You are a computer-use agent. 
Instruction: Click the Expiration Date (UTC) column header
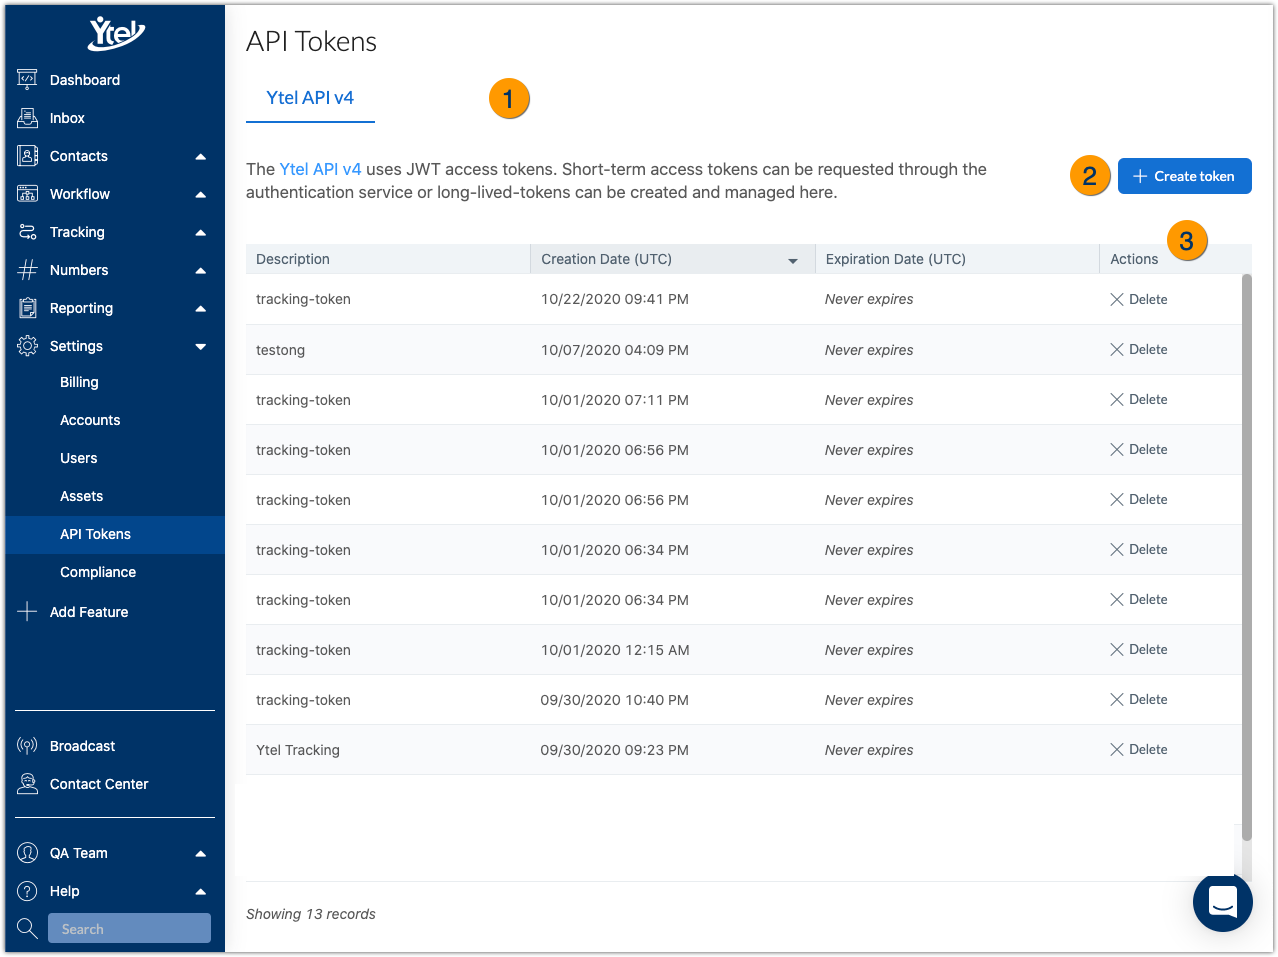957,259
